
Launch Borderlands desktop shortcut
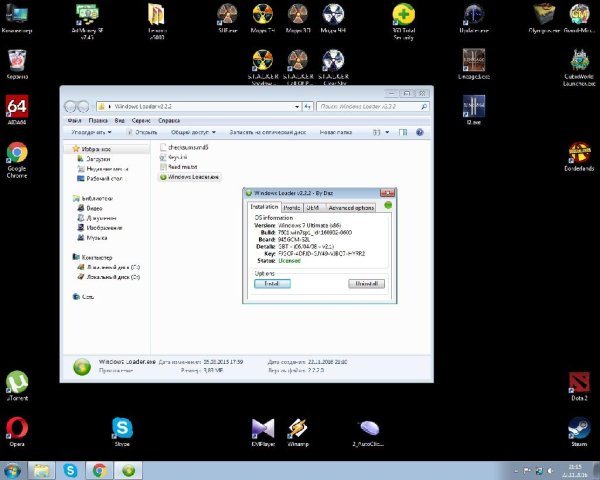tap(579, 156)
